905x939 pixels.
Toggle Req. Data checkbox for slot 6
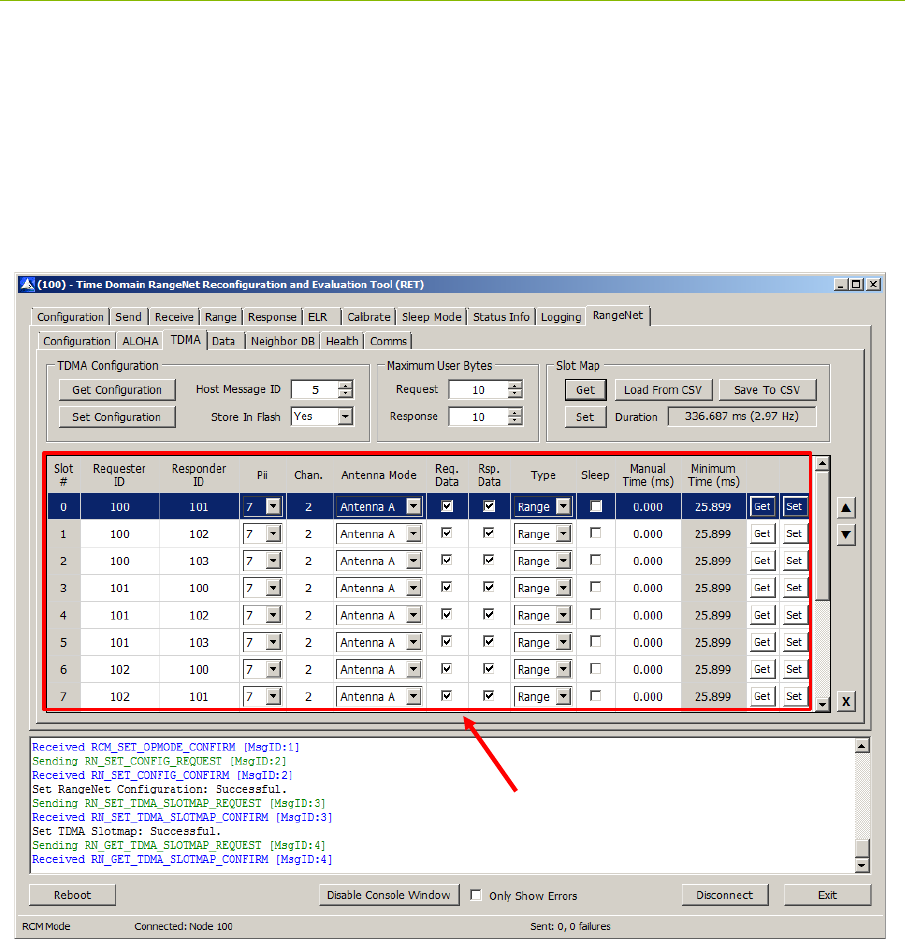click(x=447, y=668)
